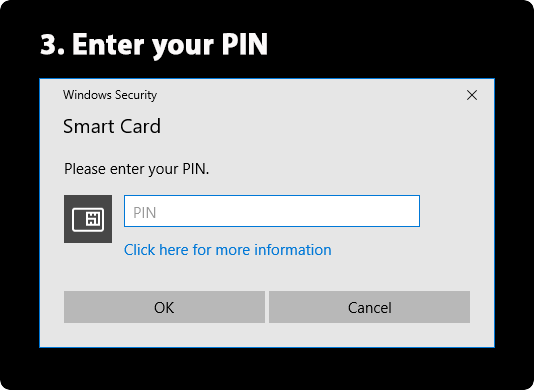The height and width of the screenshot is (390, 534).
Task: Click the smart card icon tile
Action: [x=88, y=219]
